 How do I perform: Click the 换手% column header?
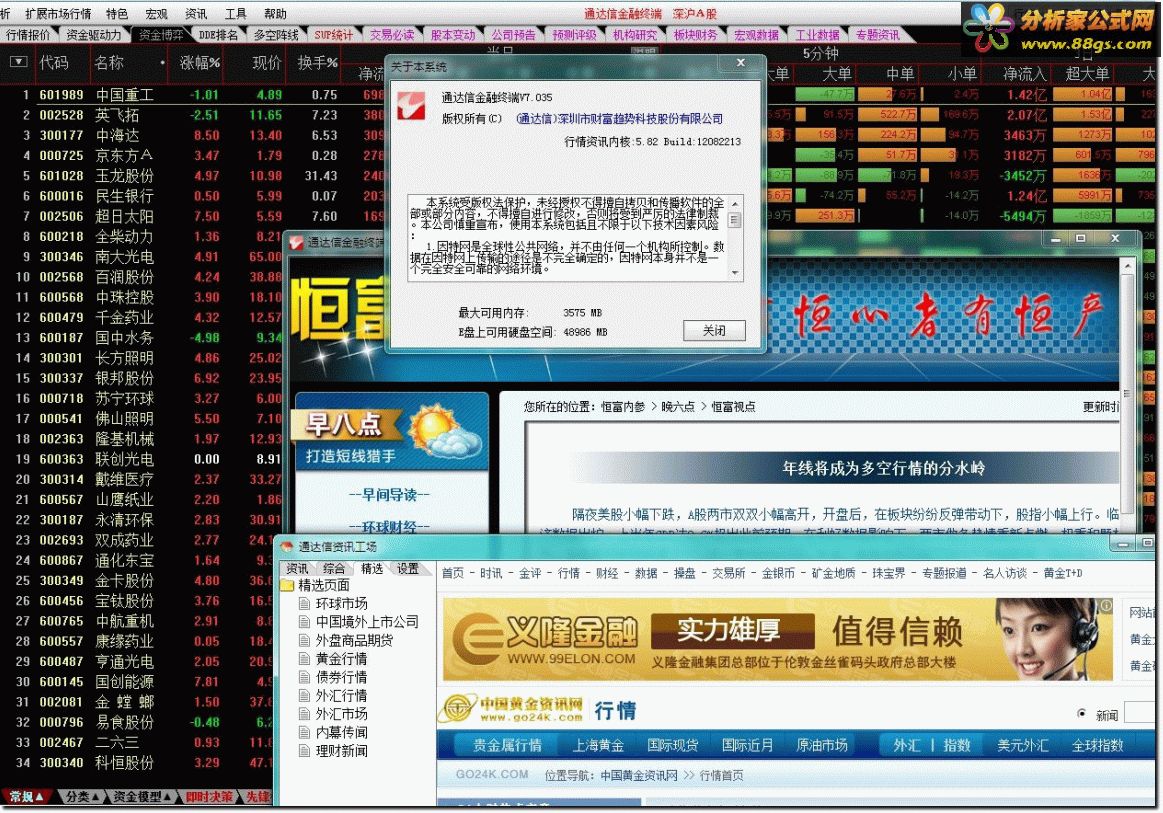pyautogui.click(x=317, y=62)
